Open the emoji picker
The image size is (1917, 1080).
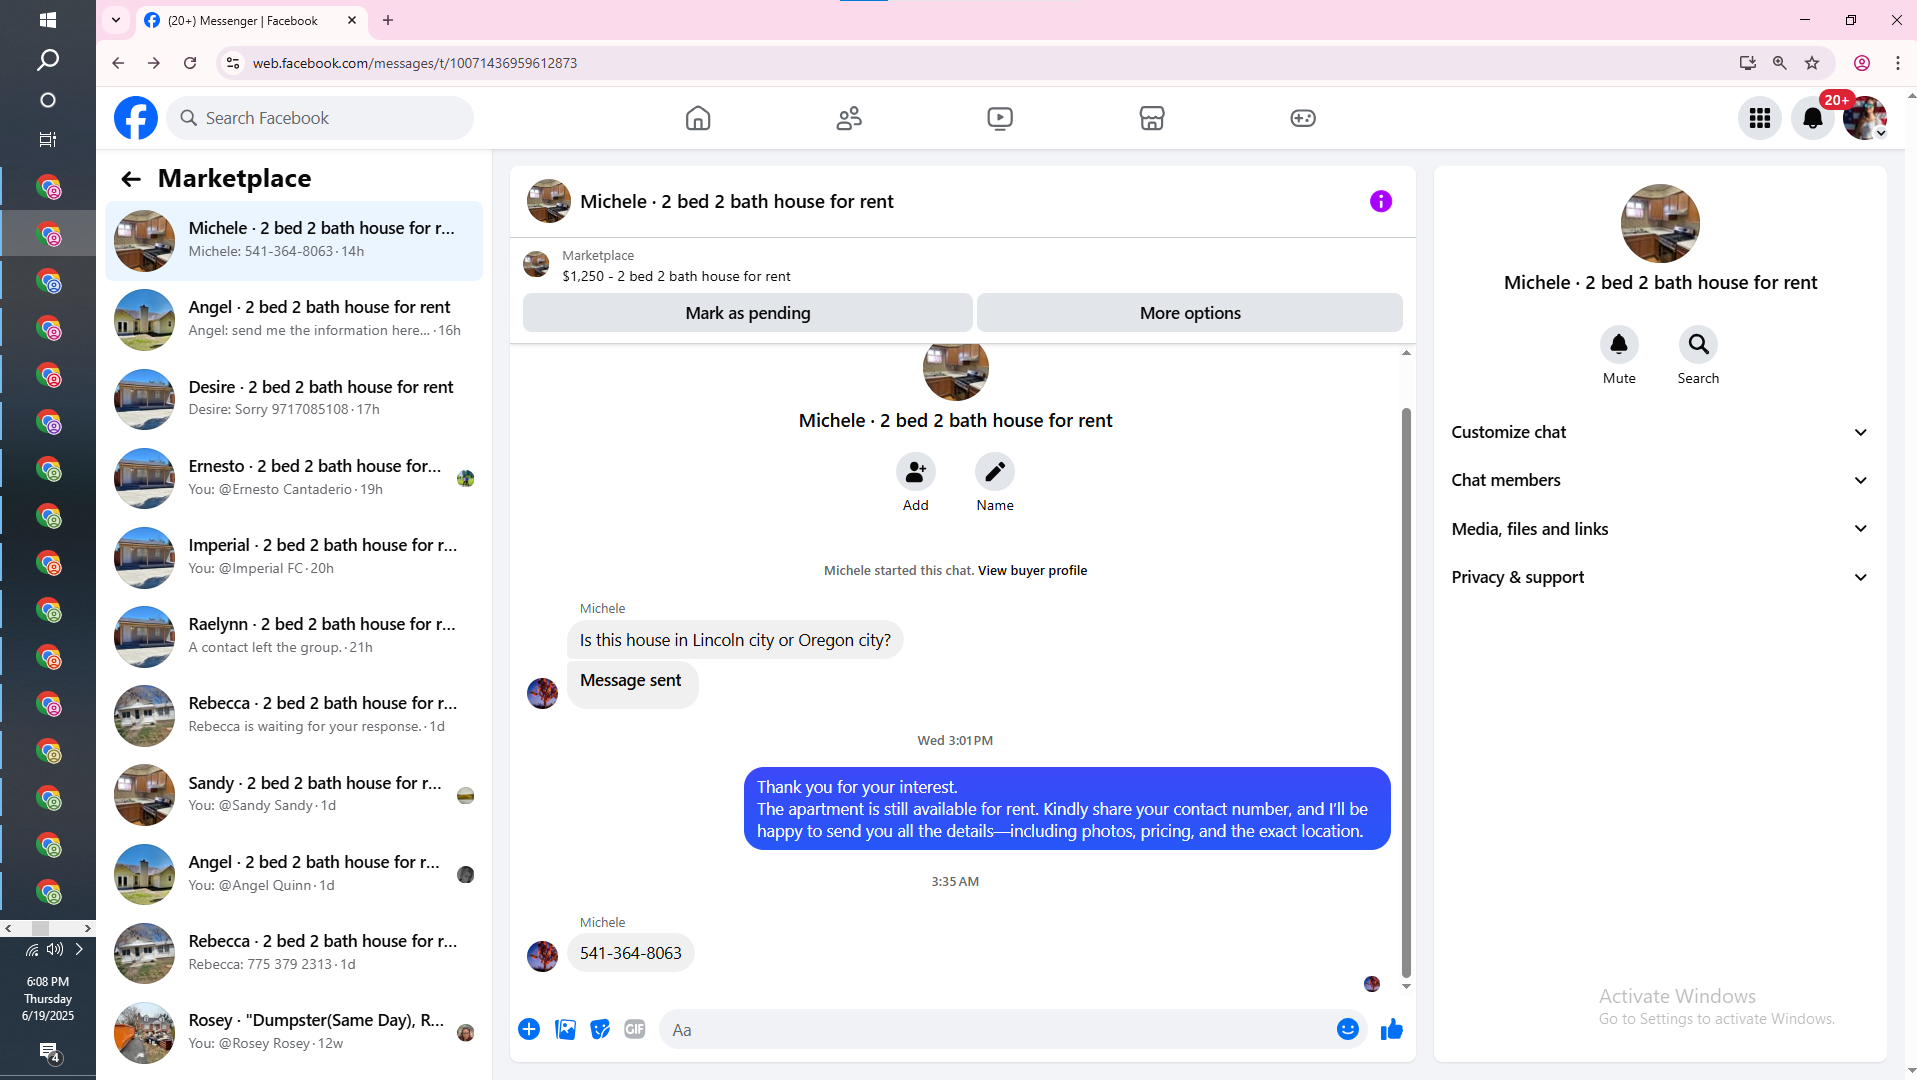point(1348,1029)
